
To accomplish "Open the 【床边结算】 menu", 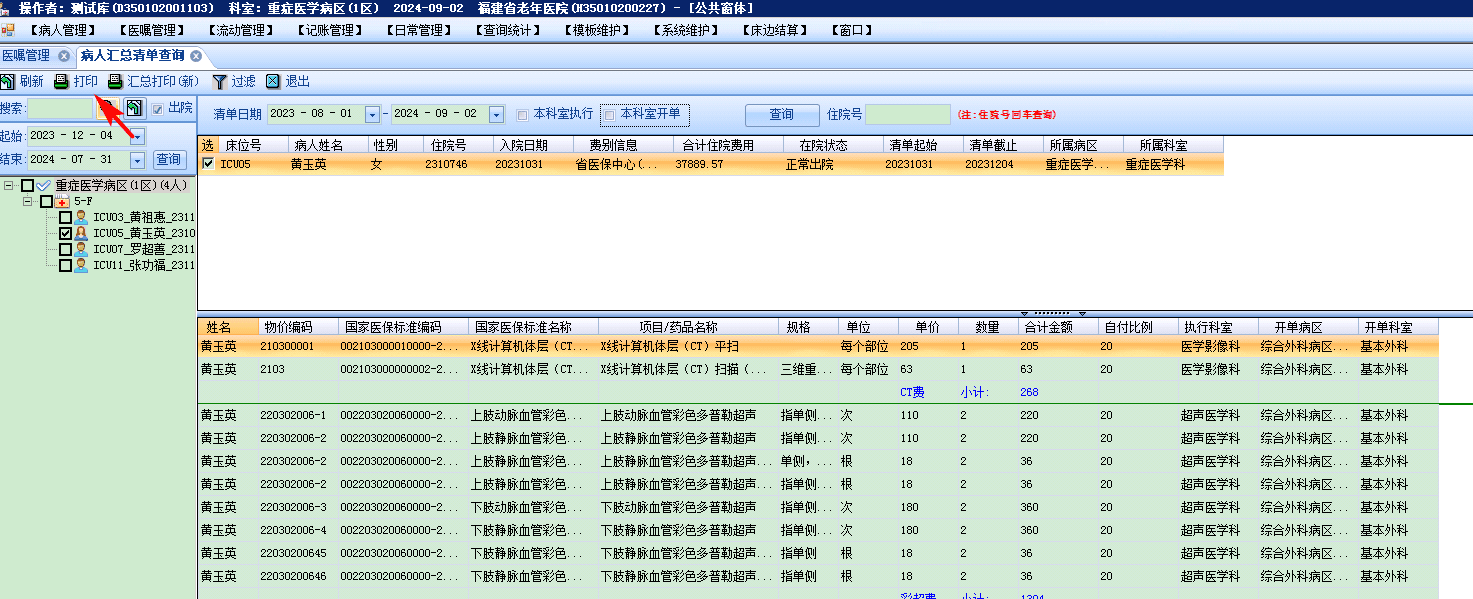I will (773, 30).
